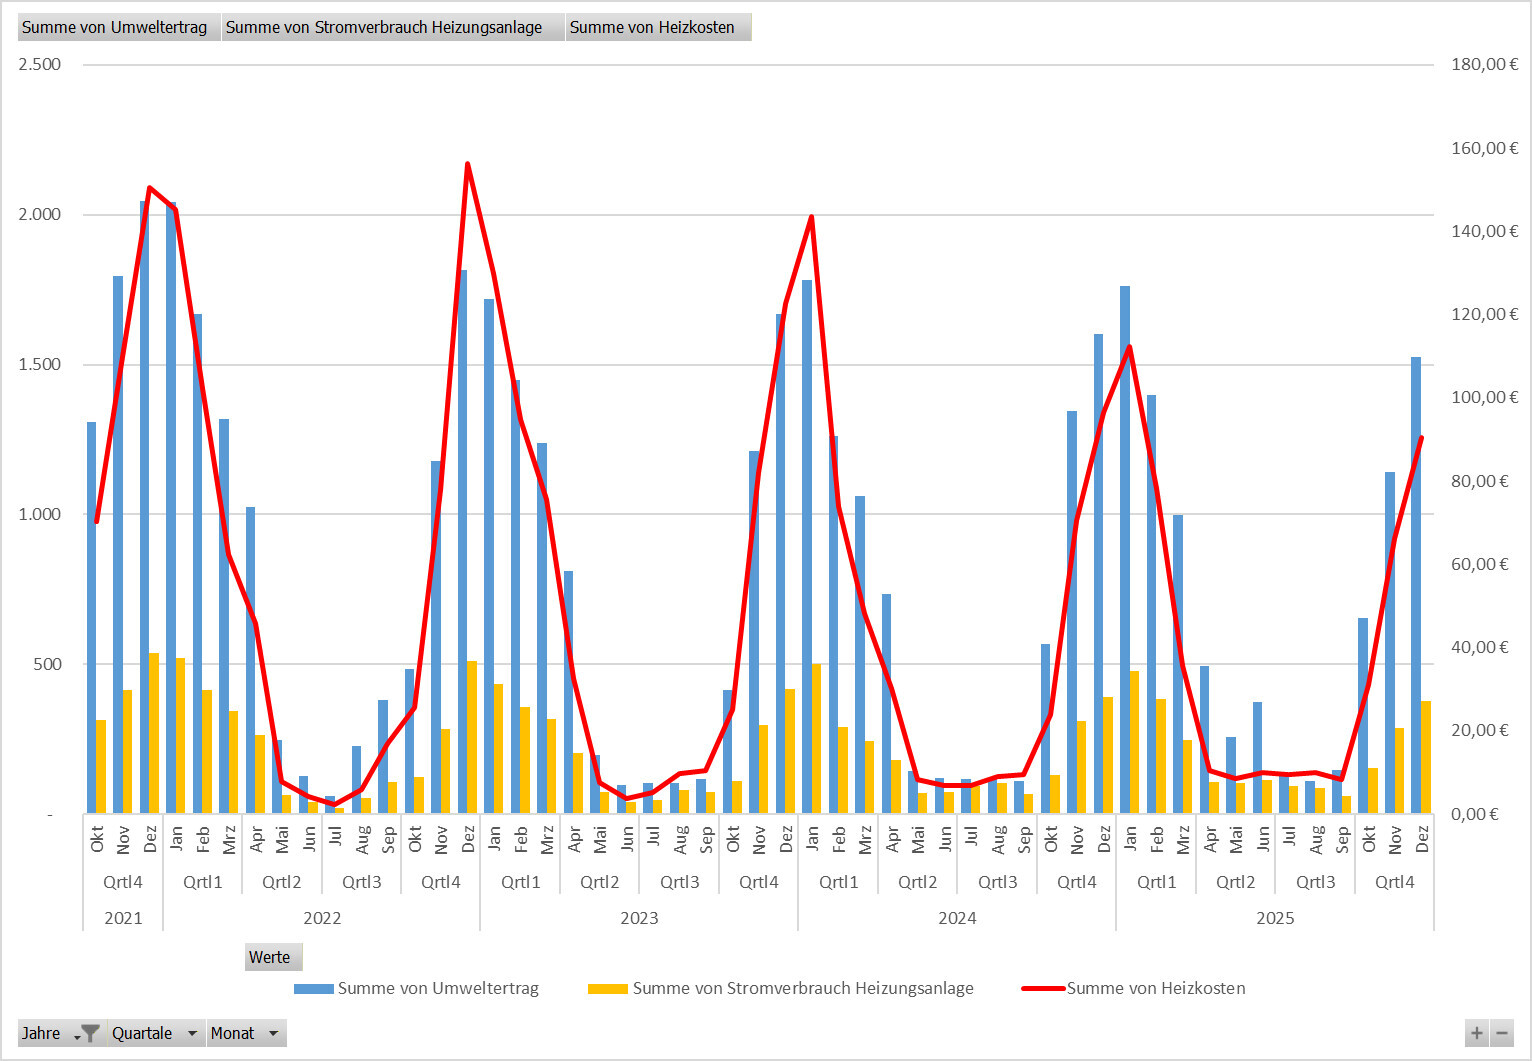Click the 2021 year axis label
The height and width of the screenshot is (1061, 1532).
pos(123,918)
